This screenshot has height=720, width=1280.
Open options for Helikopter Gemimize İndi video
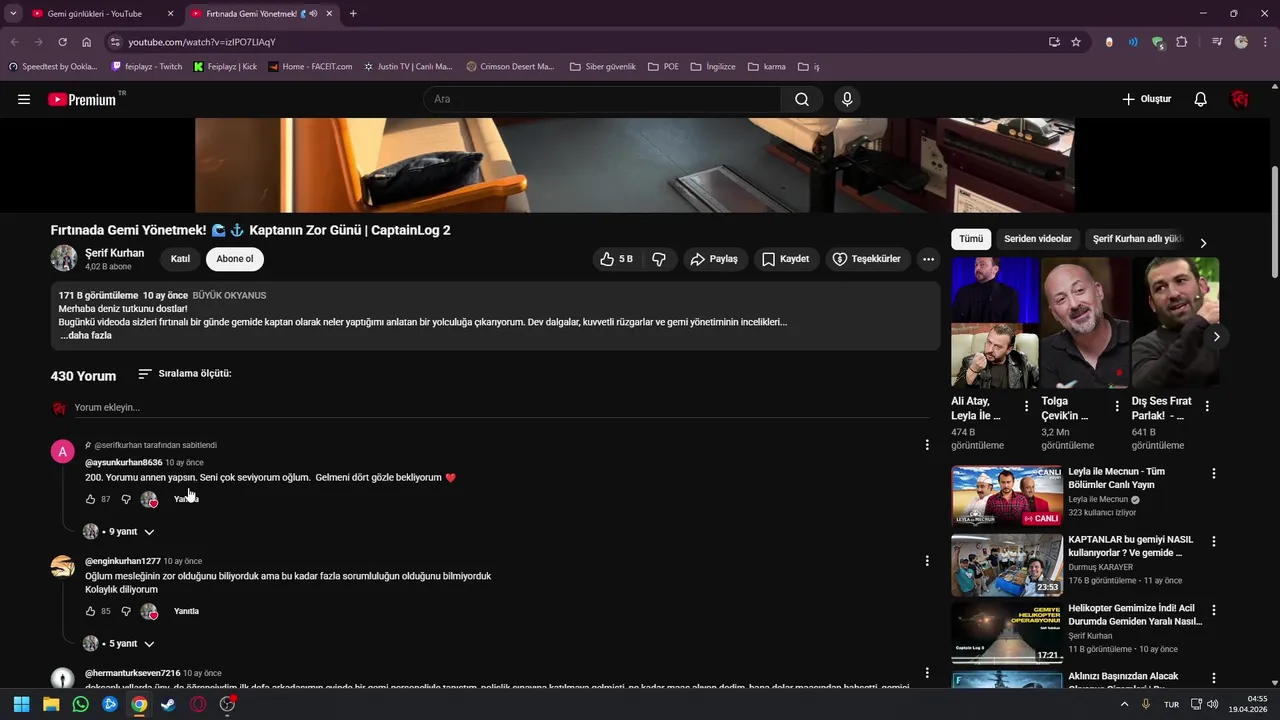1214,609
